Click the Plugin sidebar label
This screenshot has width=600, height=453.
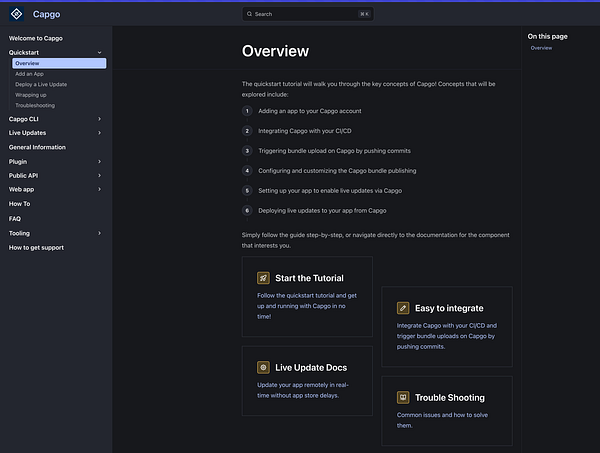point(18,161)
